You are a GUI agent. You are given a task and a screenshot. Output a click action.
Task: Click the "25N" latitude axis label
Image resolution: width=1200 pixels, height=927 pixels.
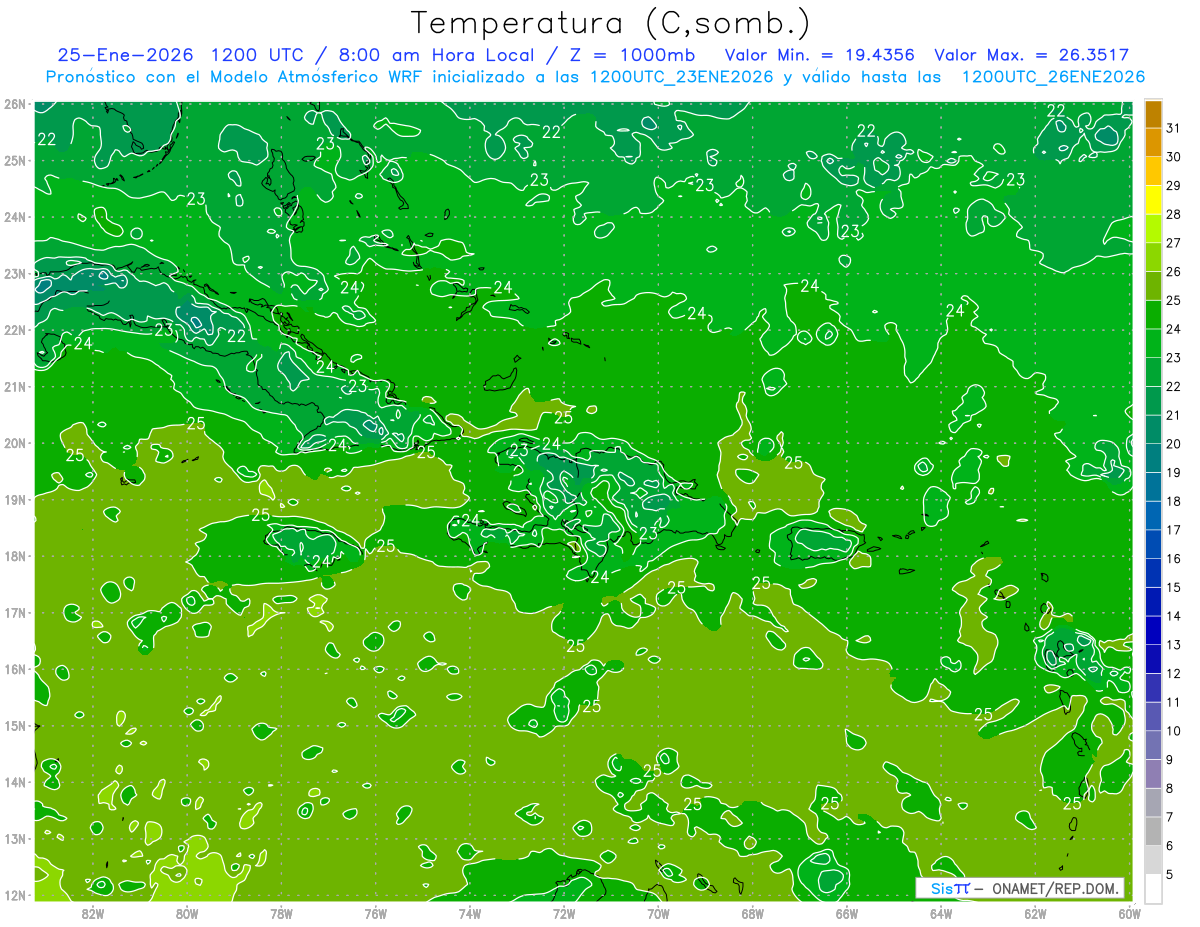pyautogui.click(x=15, y=160)
